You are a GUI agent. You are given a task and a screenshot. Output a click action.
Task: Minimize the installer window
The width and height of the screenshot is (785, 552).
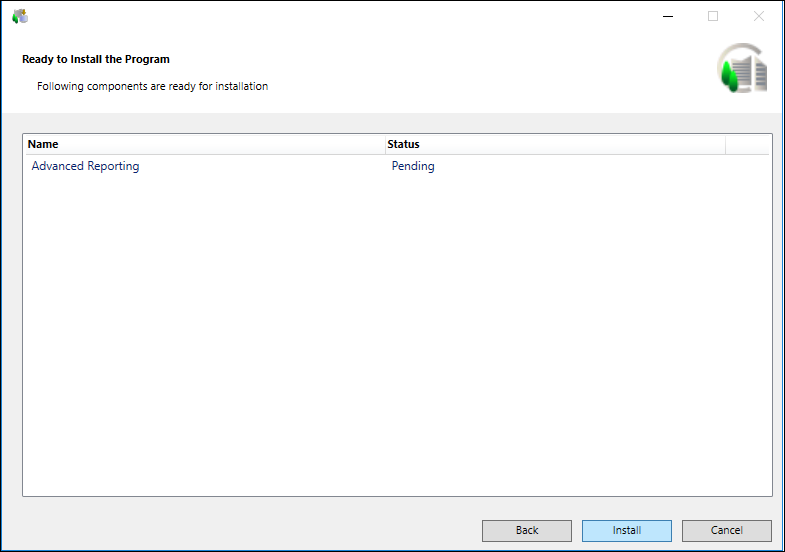(667, 16)
